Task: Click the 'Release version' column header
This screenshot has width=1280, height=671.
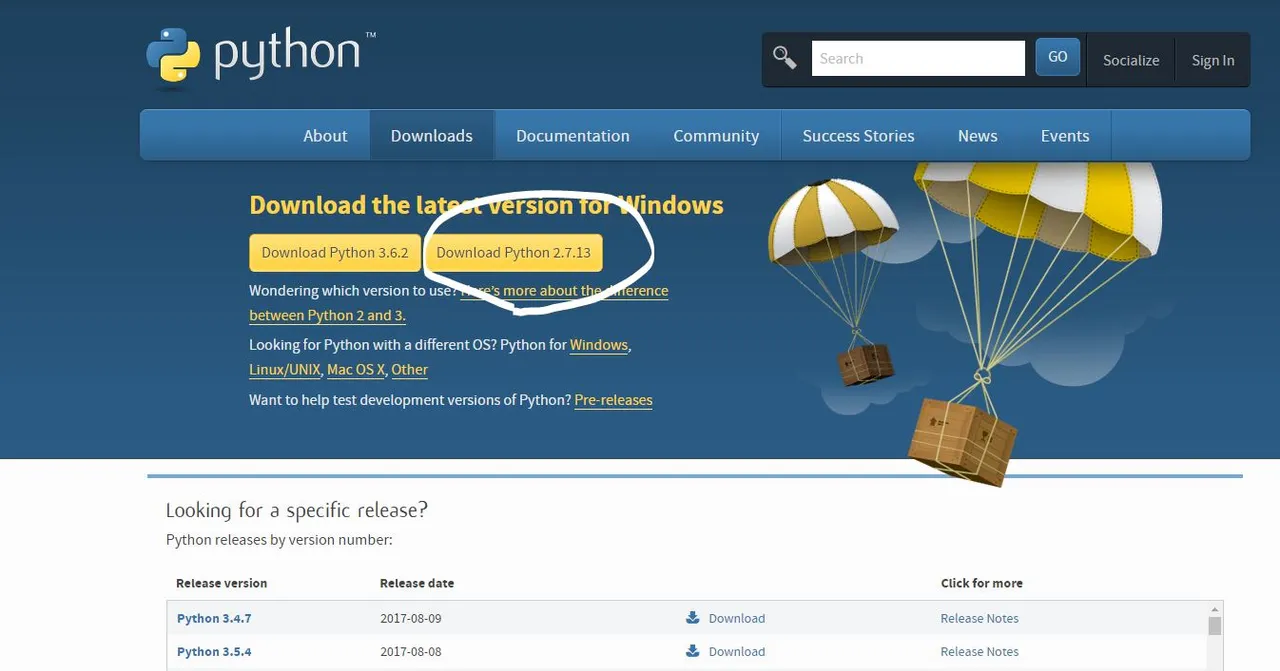Action: 222,583
